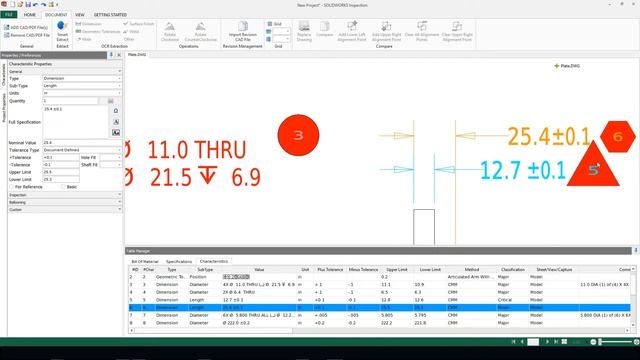Click Add Lower Left Alignment Point
640x360 pixels.
[x=351, y=31]
